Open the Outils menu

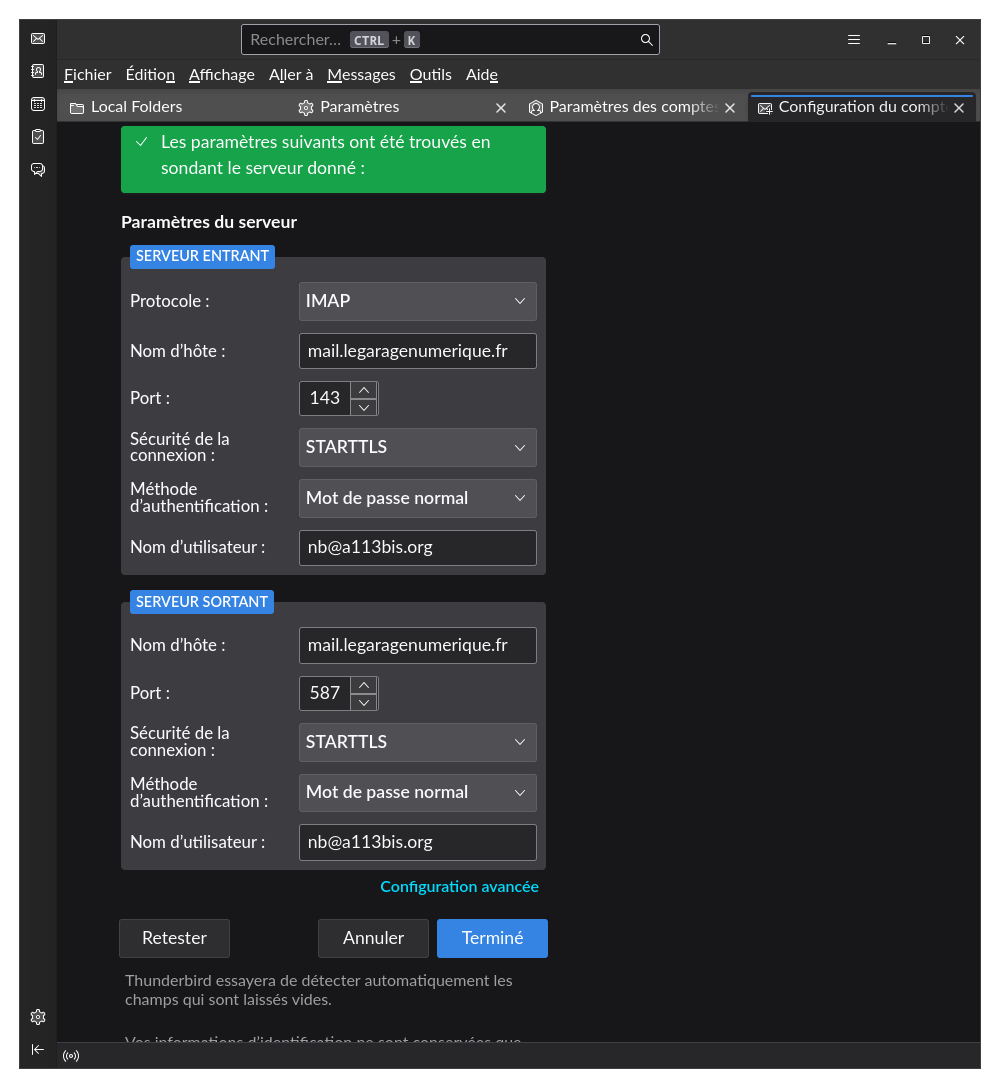coord(430,75)
